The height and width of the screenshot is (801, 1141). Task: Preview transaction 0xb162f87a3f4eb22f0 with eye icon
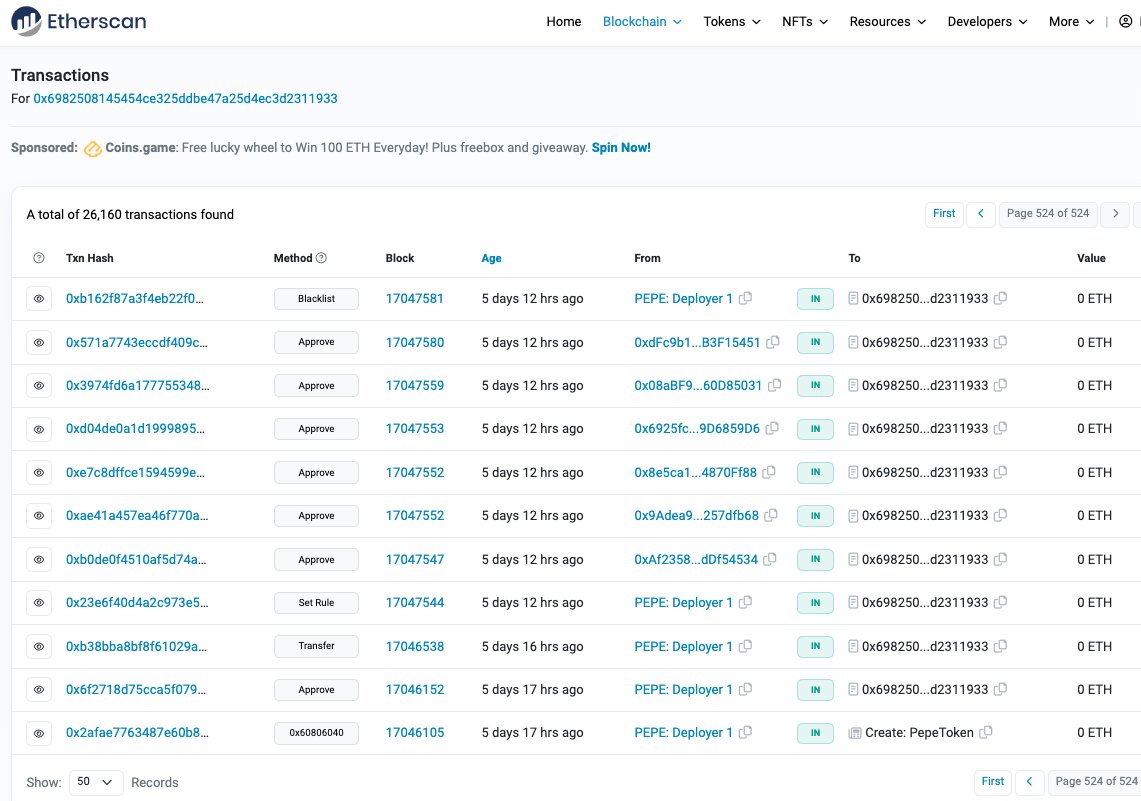(39, 299)
